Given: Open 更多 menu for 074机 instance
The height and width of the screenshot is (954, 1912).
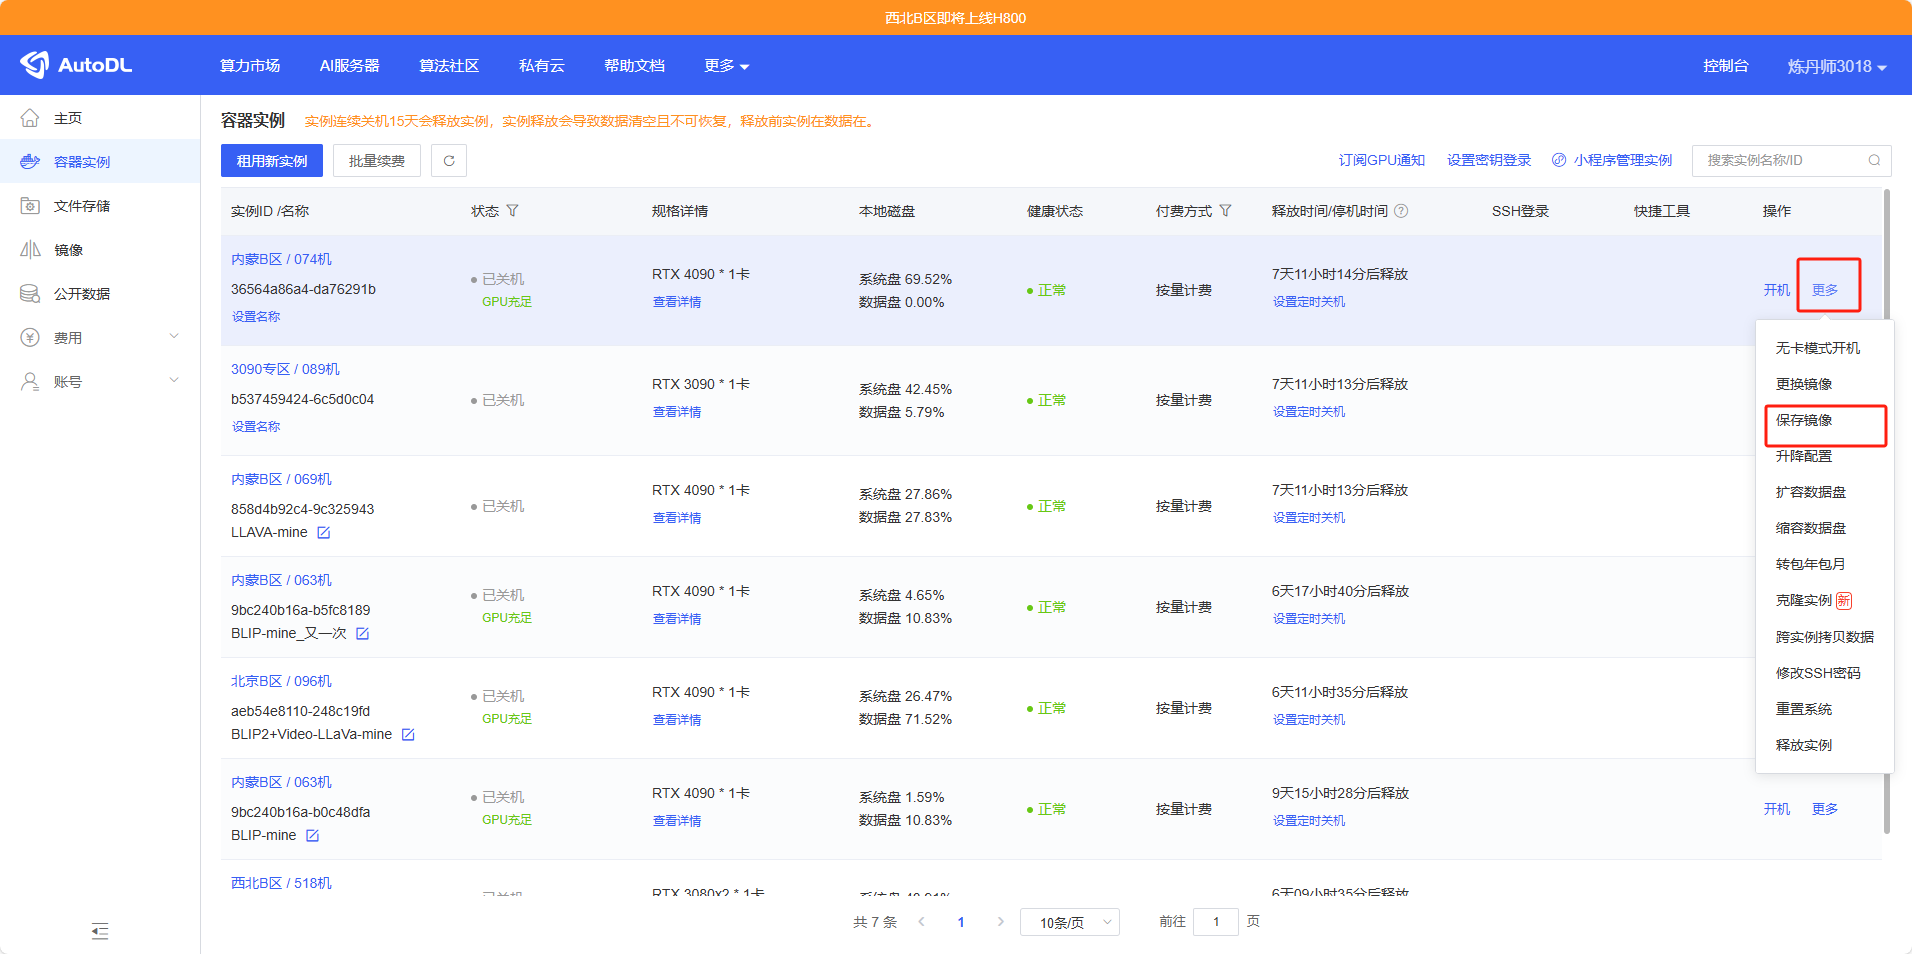Looking at the screenshot, I should pos(1825,290).
